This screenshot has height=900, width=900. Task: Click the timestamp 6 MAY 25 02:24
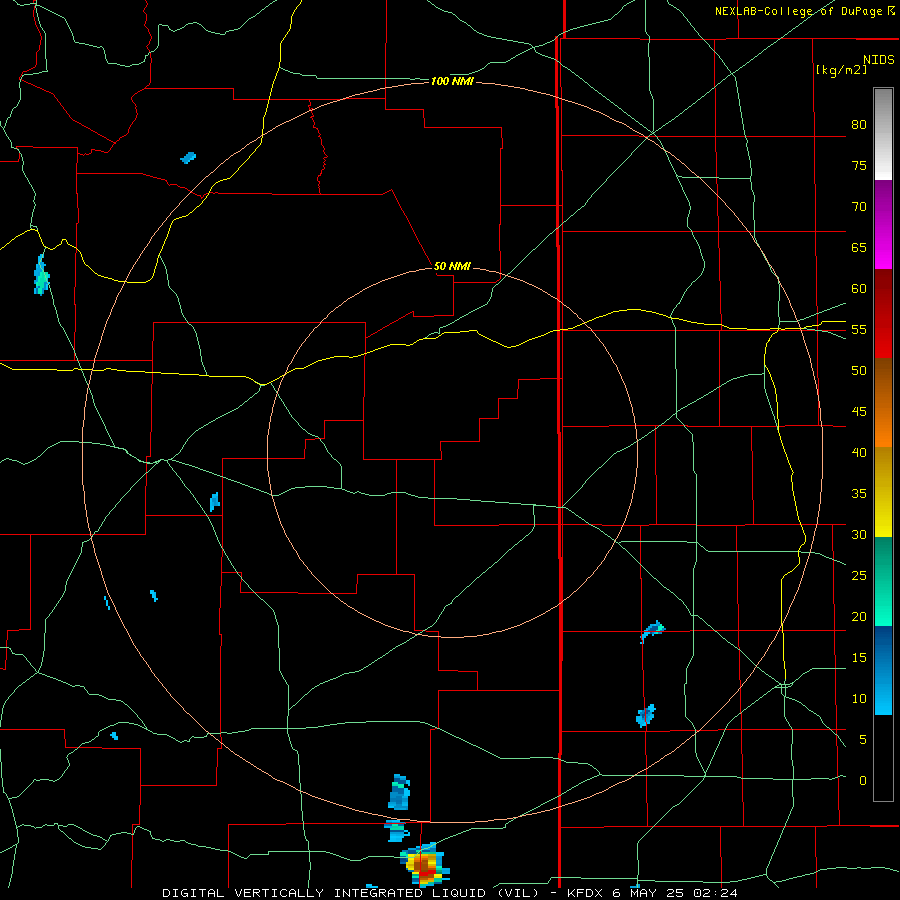(675, 893)
